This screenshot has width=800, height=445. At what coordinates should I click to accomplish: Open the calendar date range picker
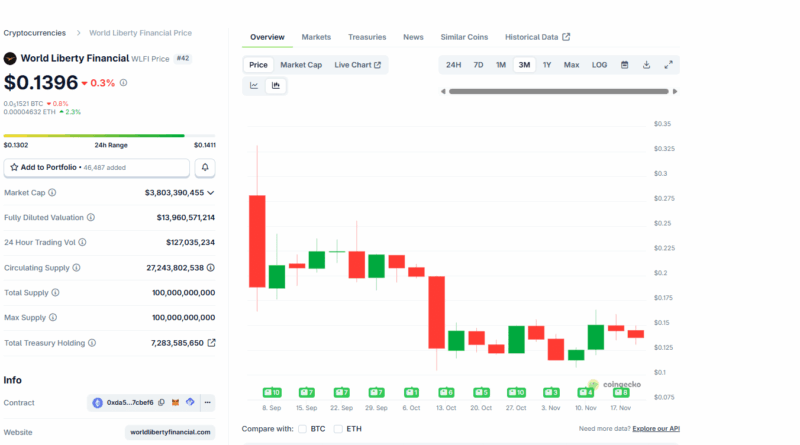tap(624, 65)
